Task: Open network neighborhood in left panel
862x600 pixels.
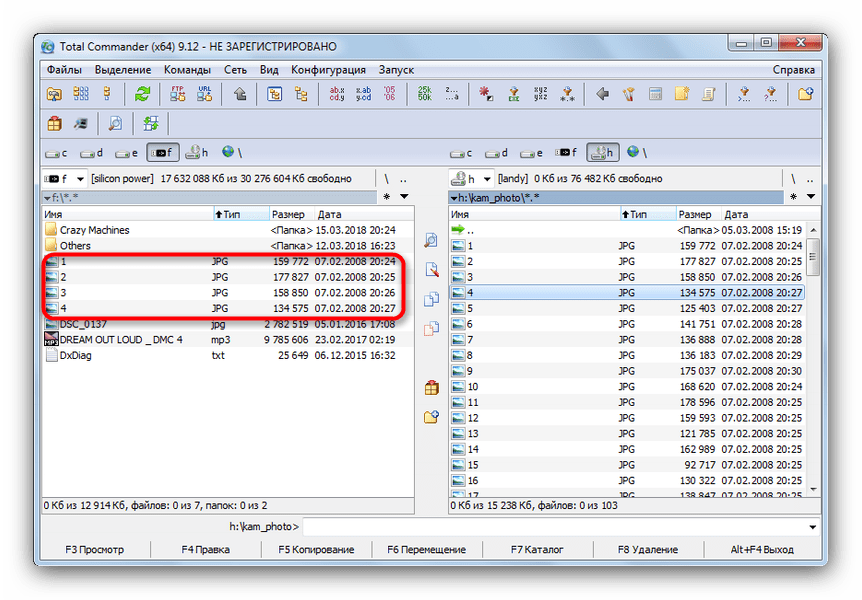Action: click(x=232, y=152)
